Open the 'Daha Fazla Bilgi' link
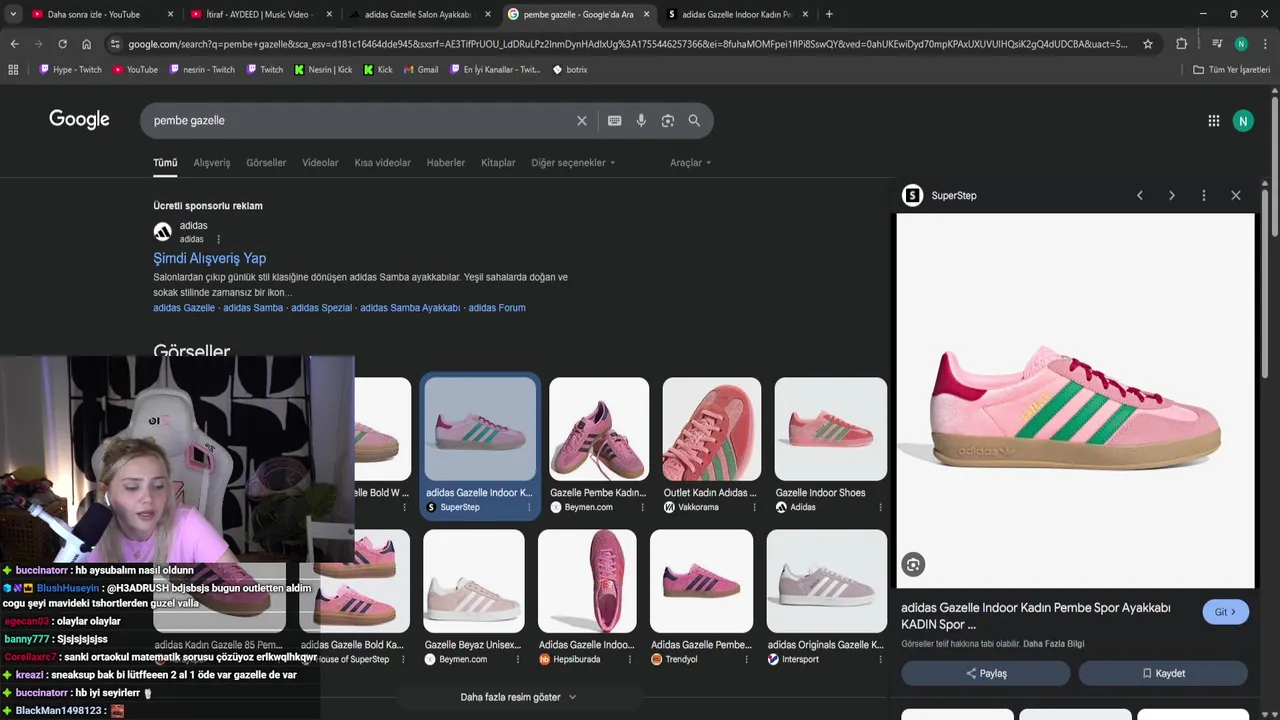Image resolution: width=1280 pixels, height=720 pixels. point(1053,644)
